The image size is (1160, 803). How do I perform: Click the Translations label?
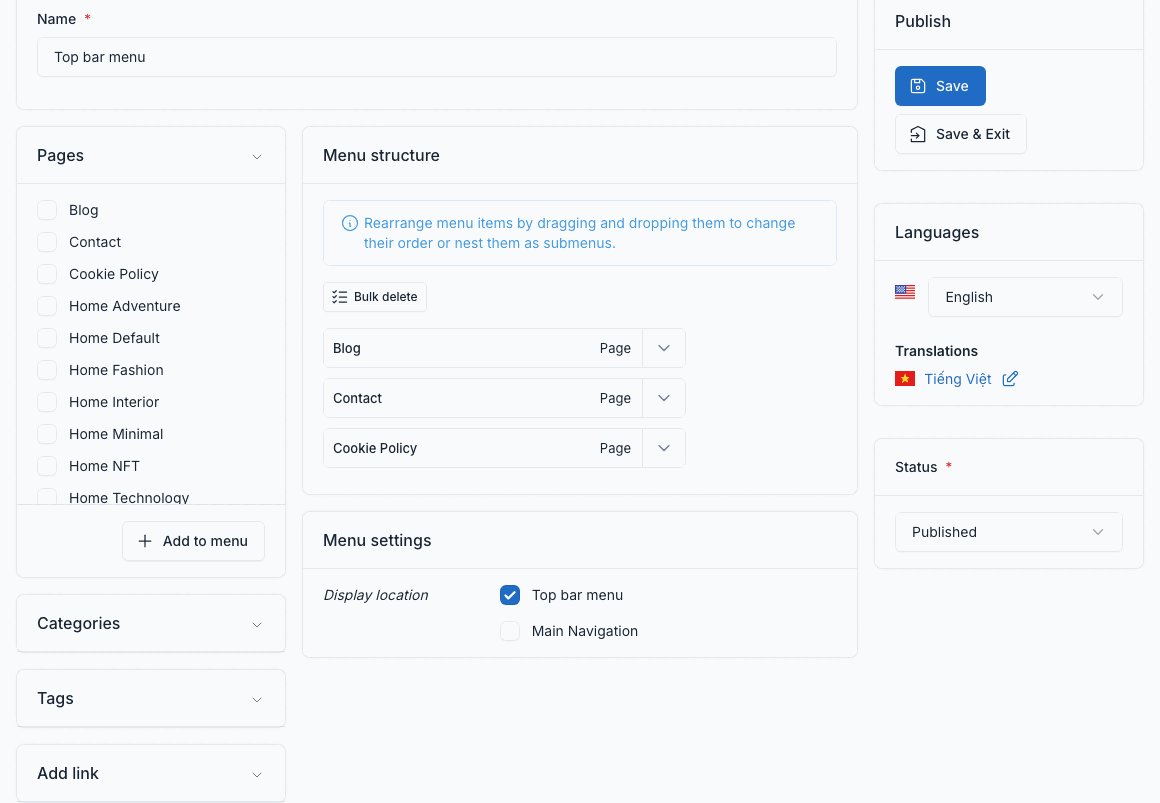pos(936,351)
